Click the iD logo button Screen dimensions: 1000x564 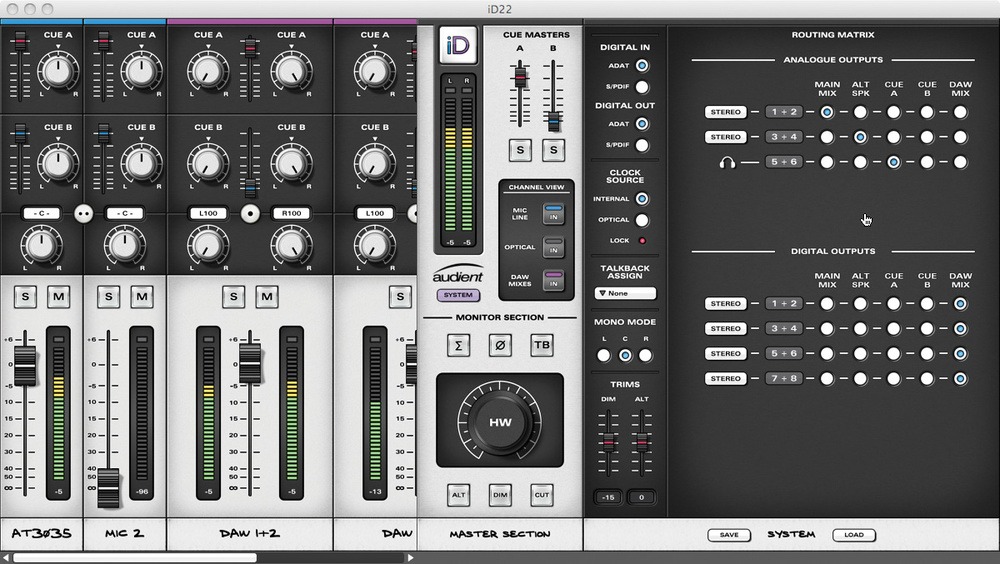458,45
